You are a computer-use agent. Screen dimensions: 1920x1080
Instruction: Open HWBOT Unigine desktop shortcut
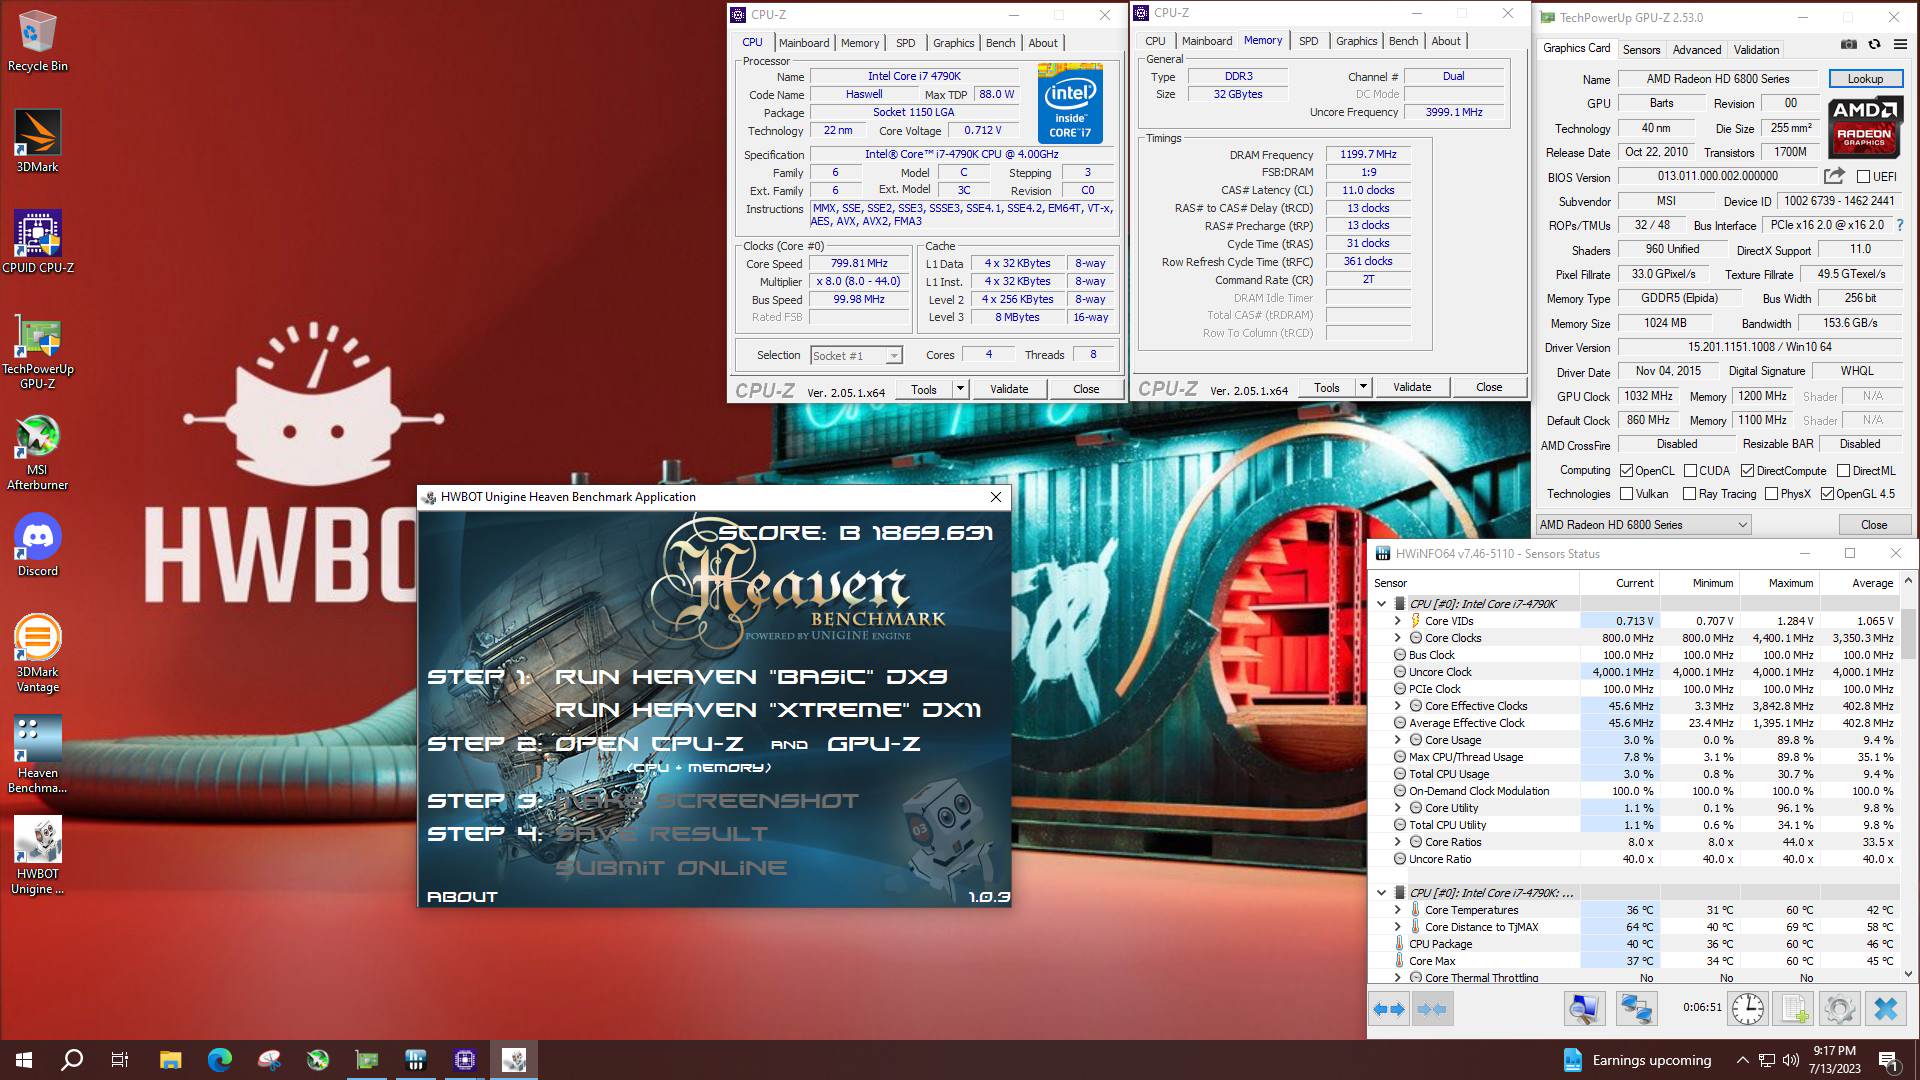pyautogui.click(x=37, y=856)
